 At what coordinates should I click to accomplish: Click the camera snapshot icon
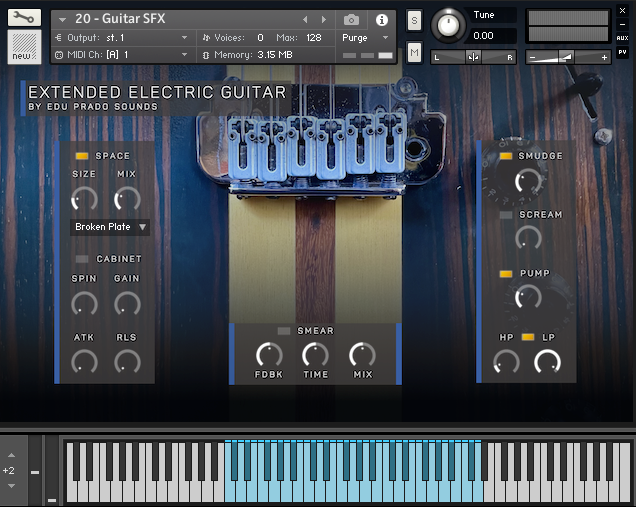click(x=351, y=20)
